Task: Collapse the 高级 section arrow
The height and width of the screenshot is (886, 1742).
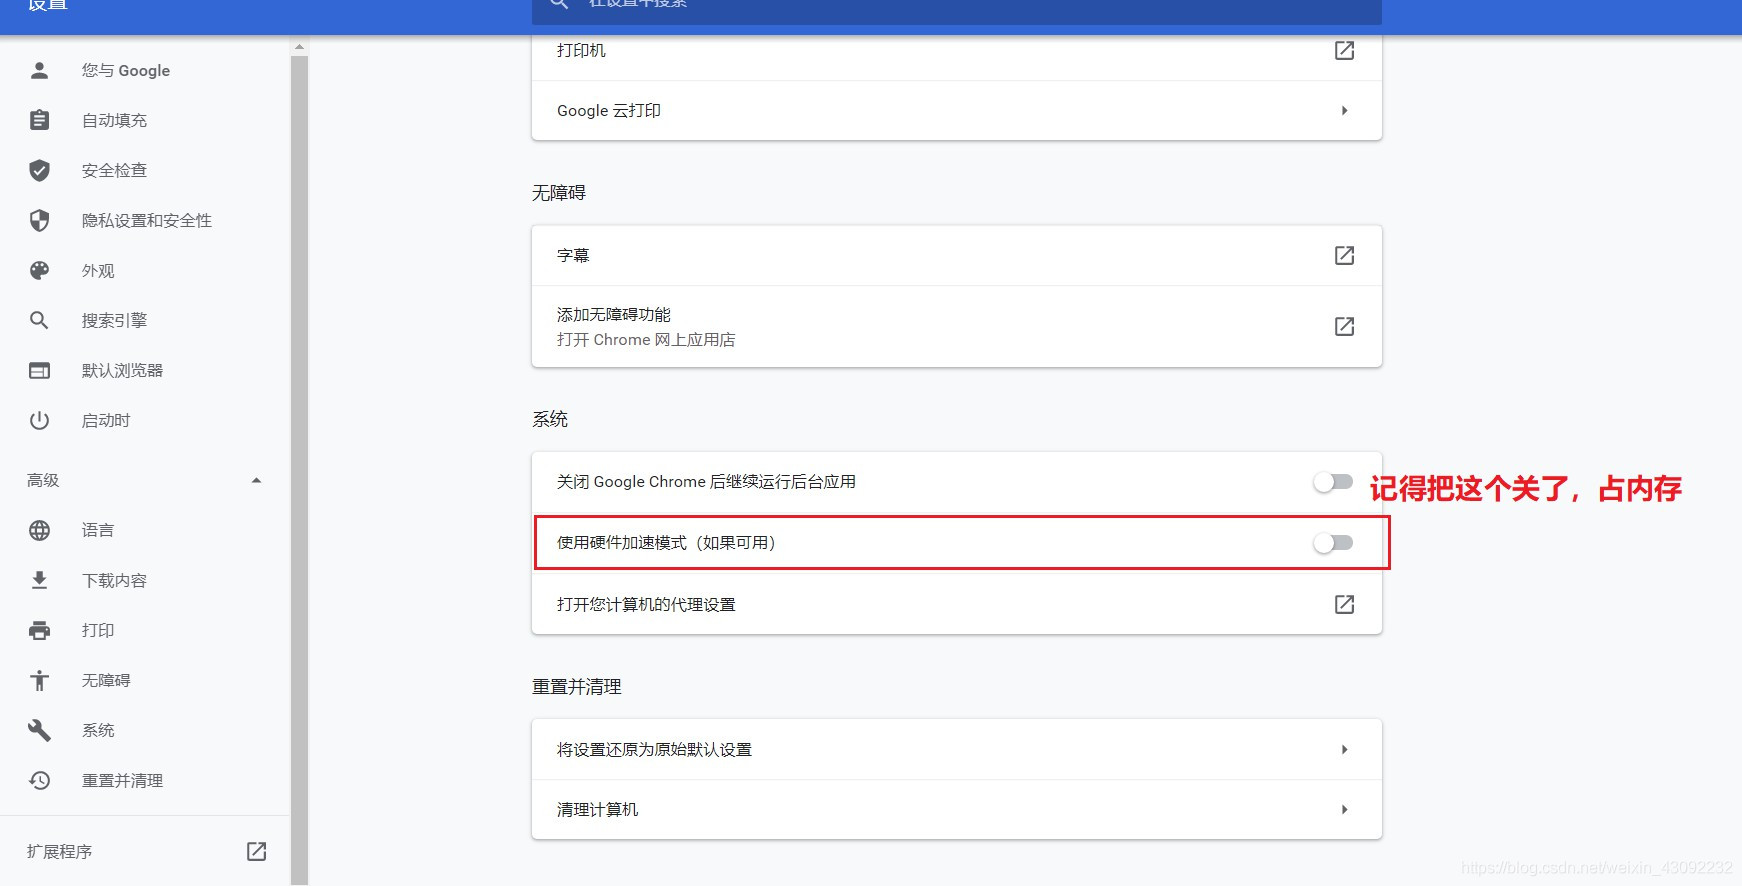Action: 256,480
